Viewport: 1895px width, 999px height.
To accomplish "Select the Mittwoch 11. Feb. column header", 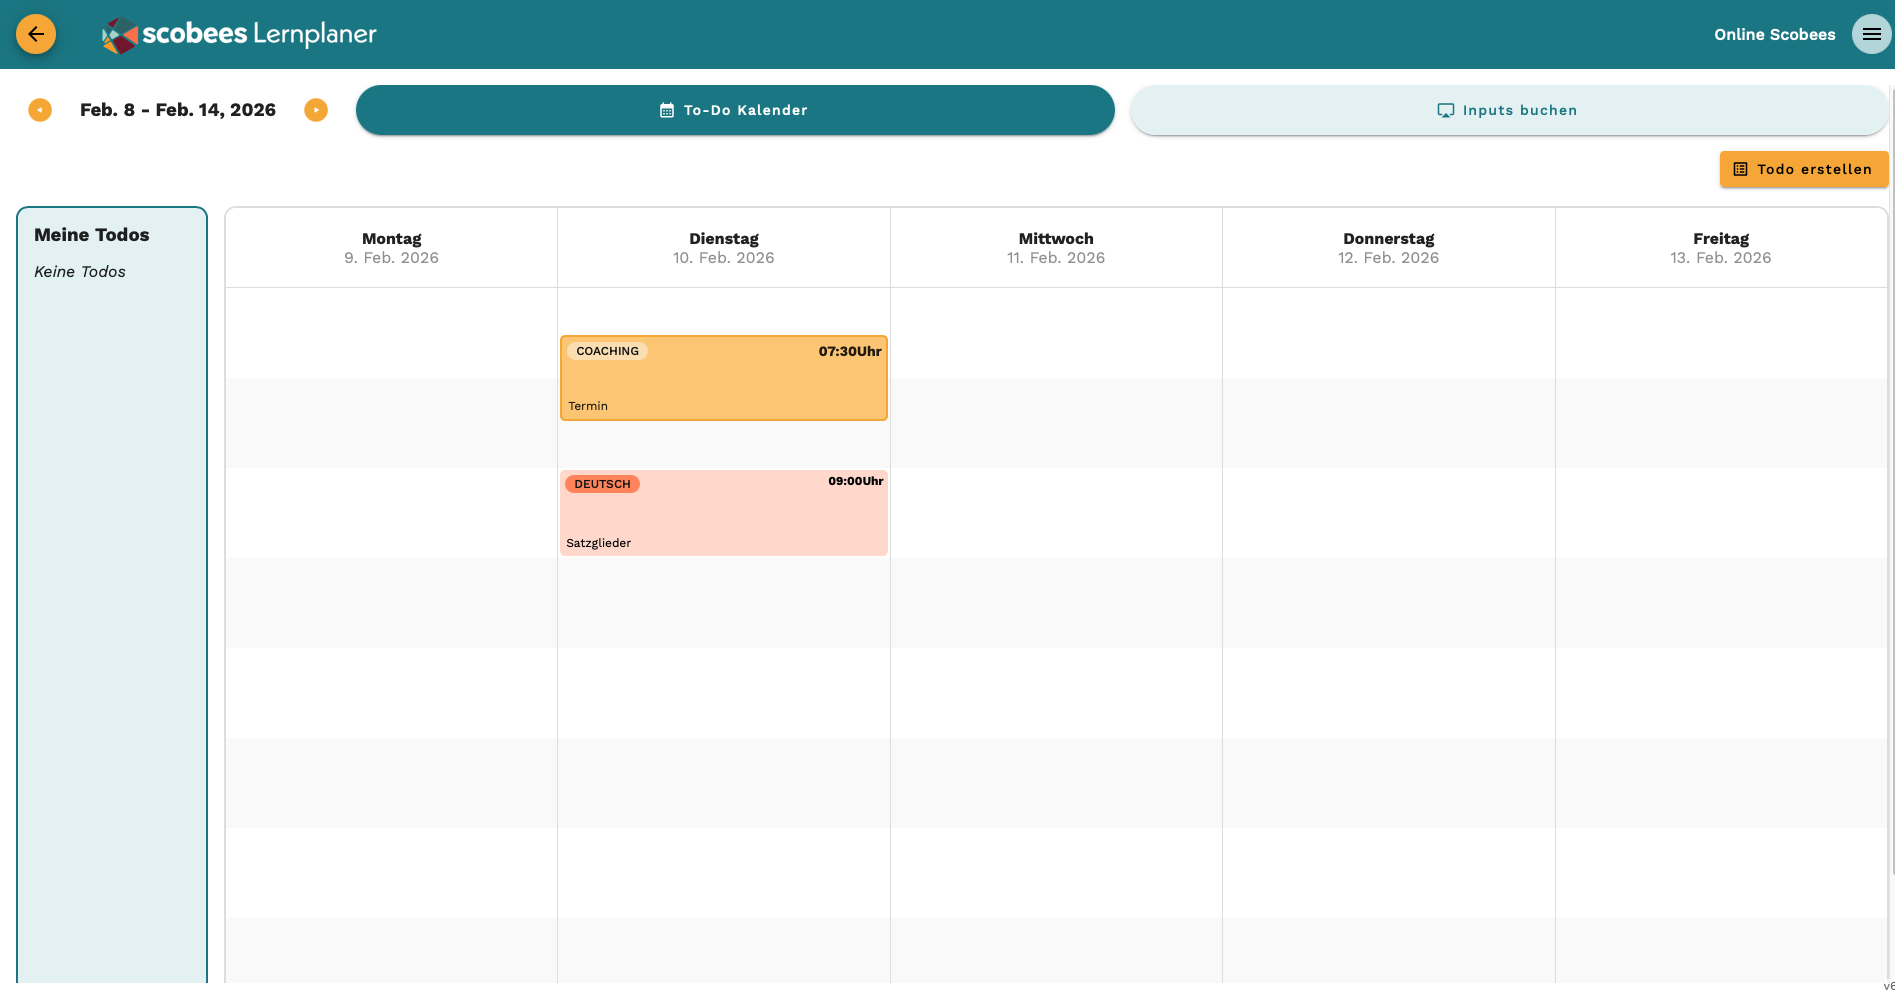I will (x=1056, y=248).
